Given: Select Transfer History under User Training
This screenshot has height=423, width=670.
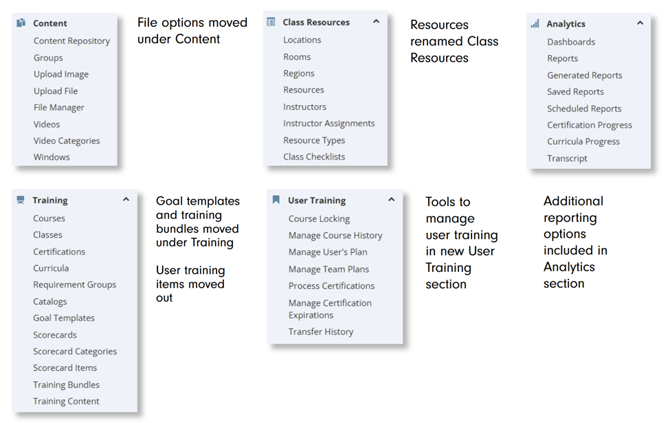Looking at the screenshot, I should (320, 332).
